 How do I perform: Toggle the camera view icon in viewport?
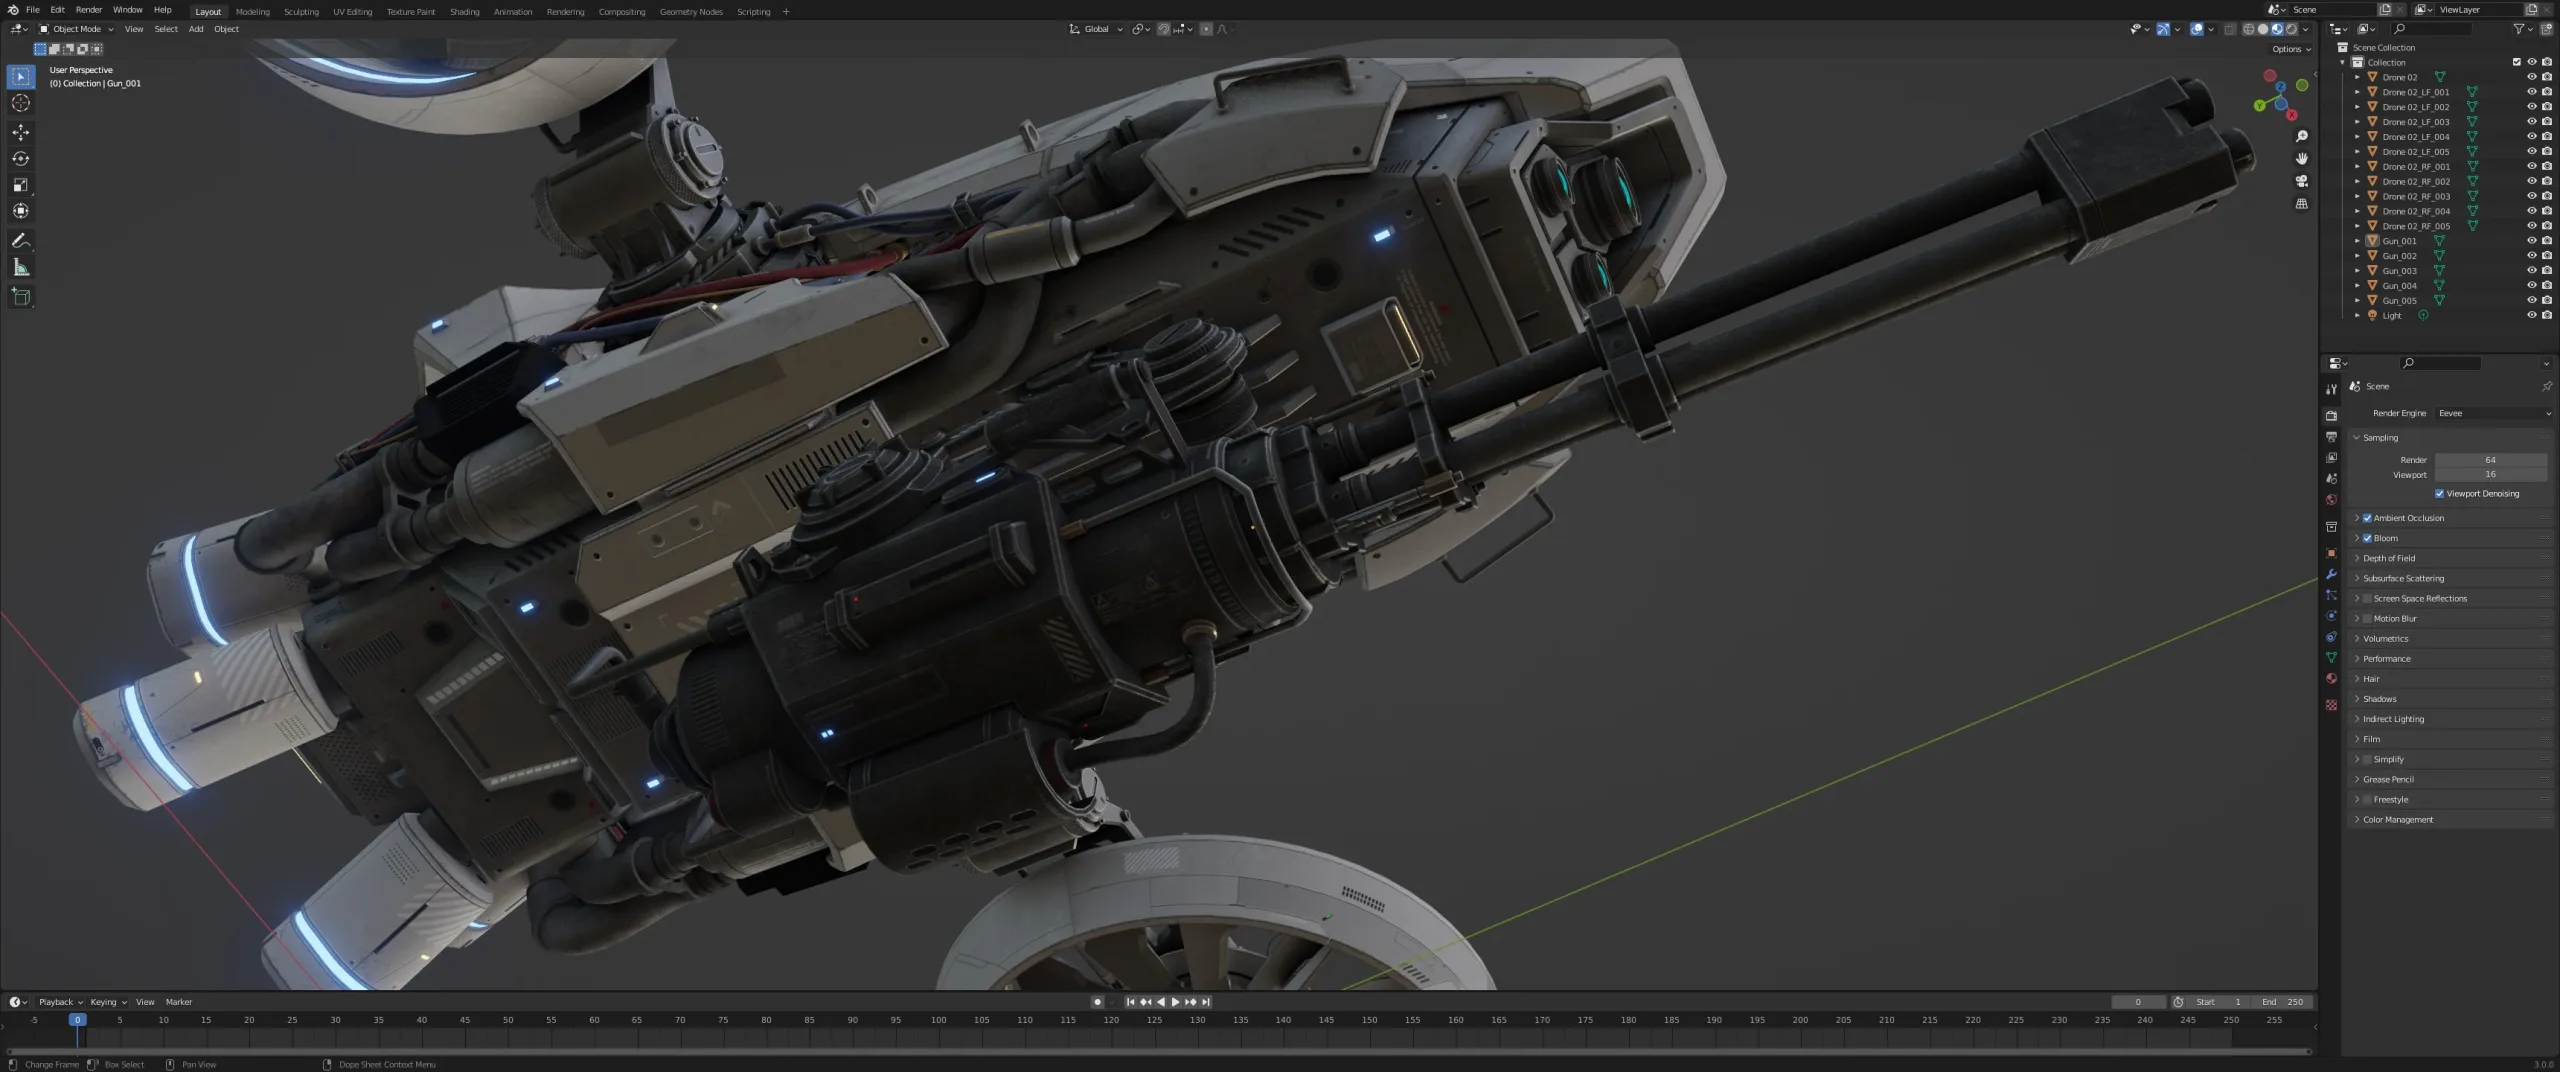point(2303,181)
